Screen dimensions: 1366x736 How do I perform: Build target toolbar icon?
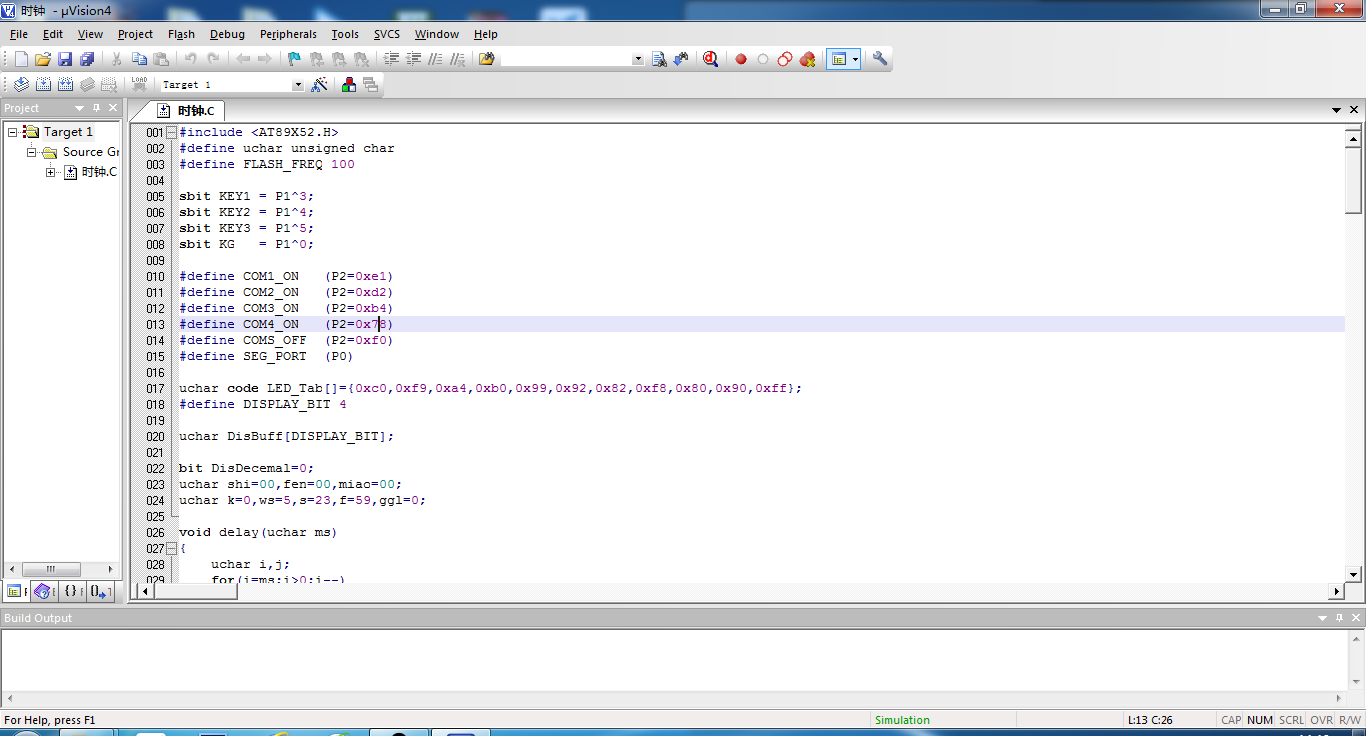coord(43,85)
